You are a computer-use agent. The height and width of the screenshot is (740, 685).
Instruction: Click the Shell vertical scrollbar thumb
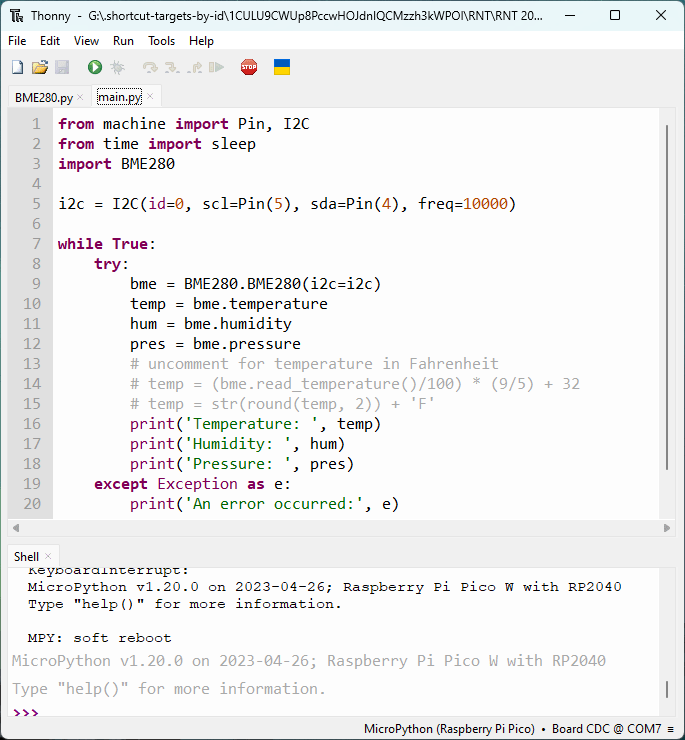[667, 689]
